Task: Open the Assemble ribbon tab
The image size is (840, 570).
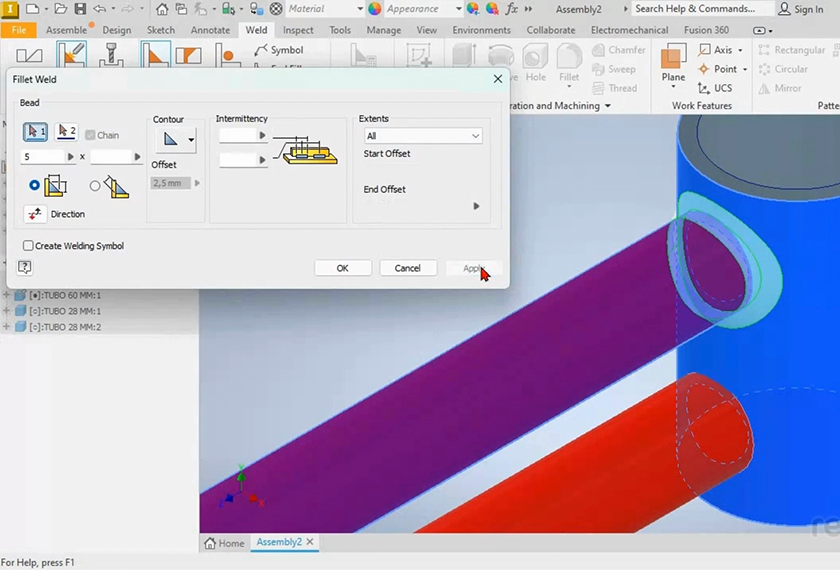Action: pos(66,30)
